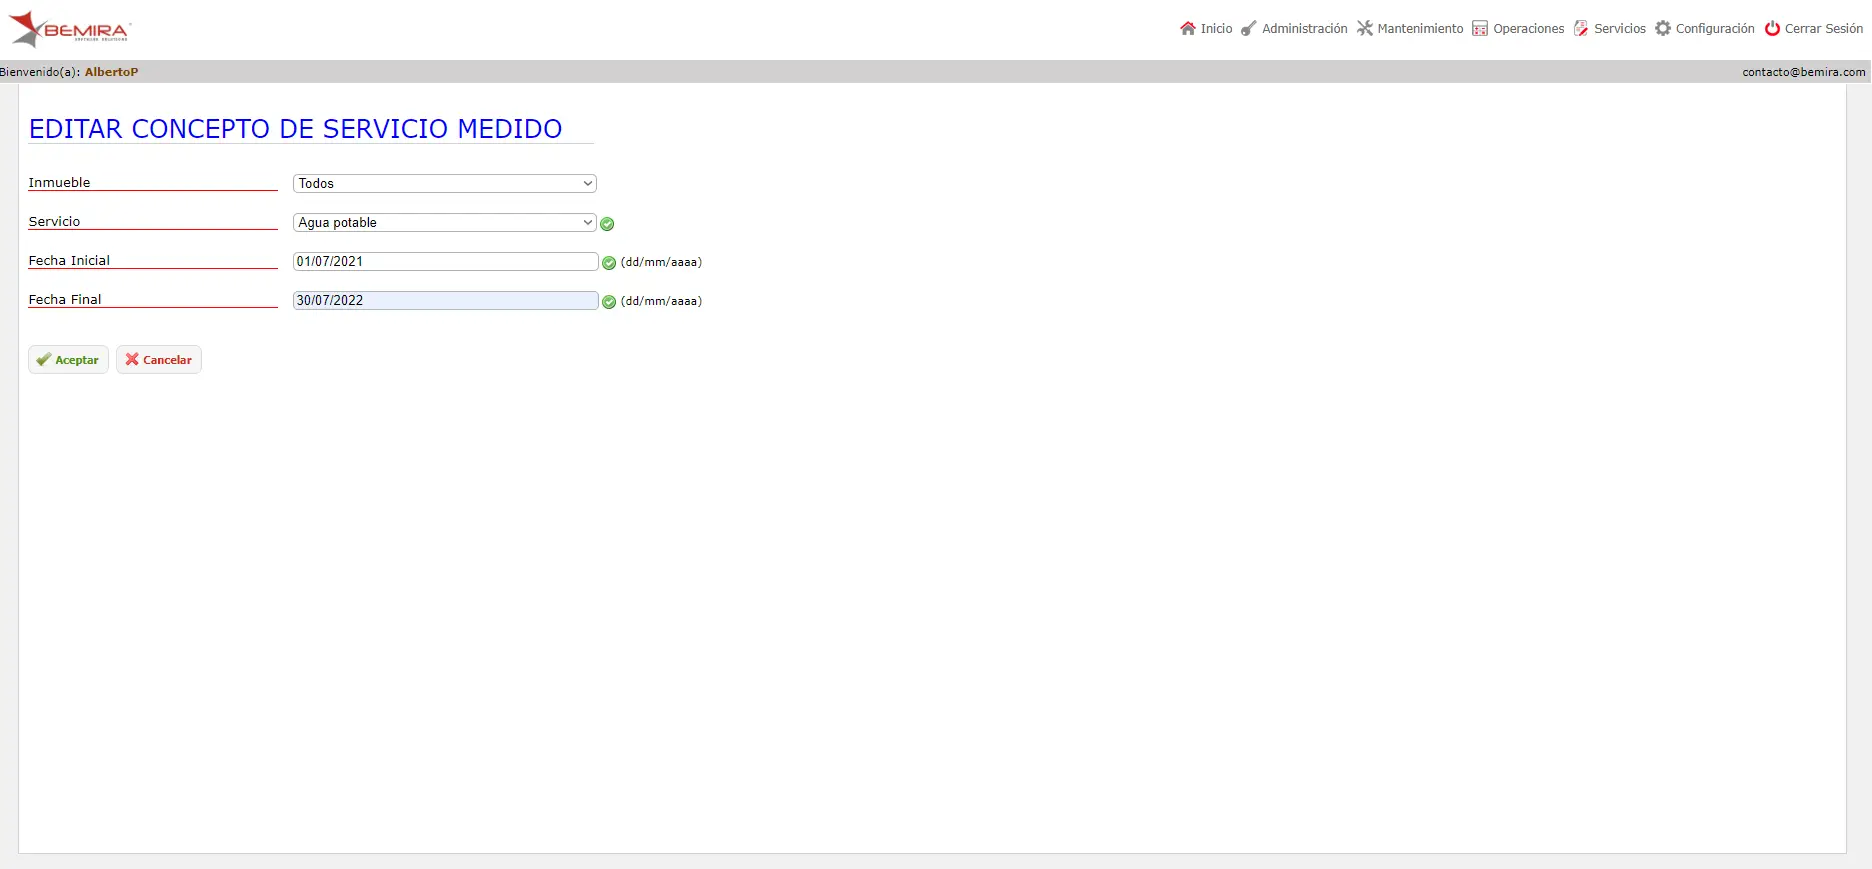1872x869 pixels.
Task: Open the Inmueble dropdown showing Todos
Action: 445,183
